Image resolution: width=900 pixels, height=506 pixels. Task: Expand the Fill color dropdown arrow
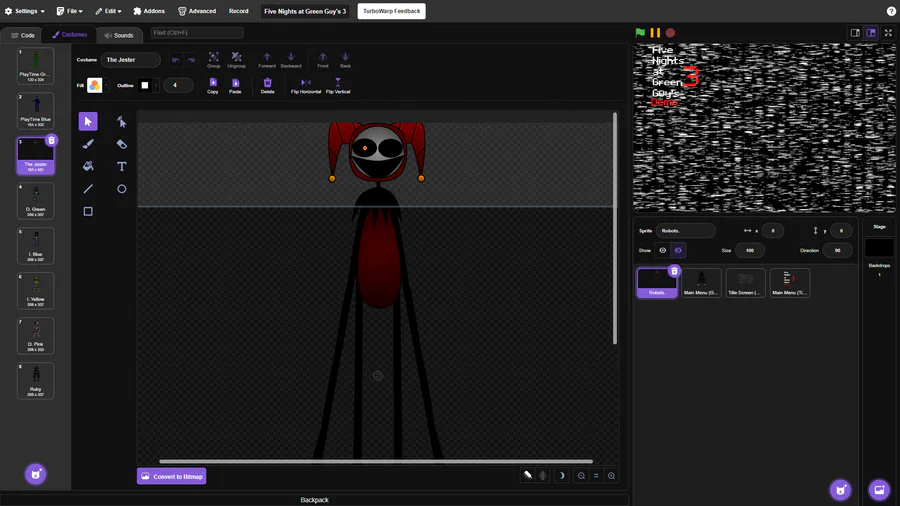tap(106, 85)
